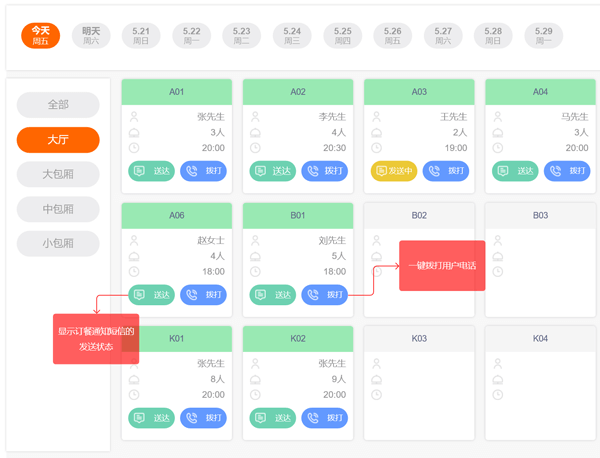
Task: Click the message icon on table K01
Action: pos(140,418)
